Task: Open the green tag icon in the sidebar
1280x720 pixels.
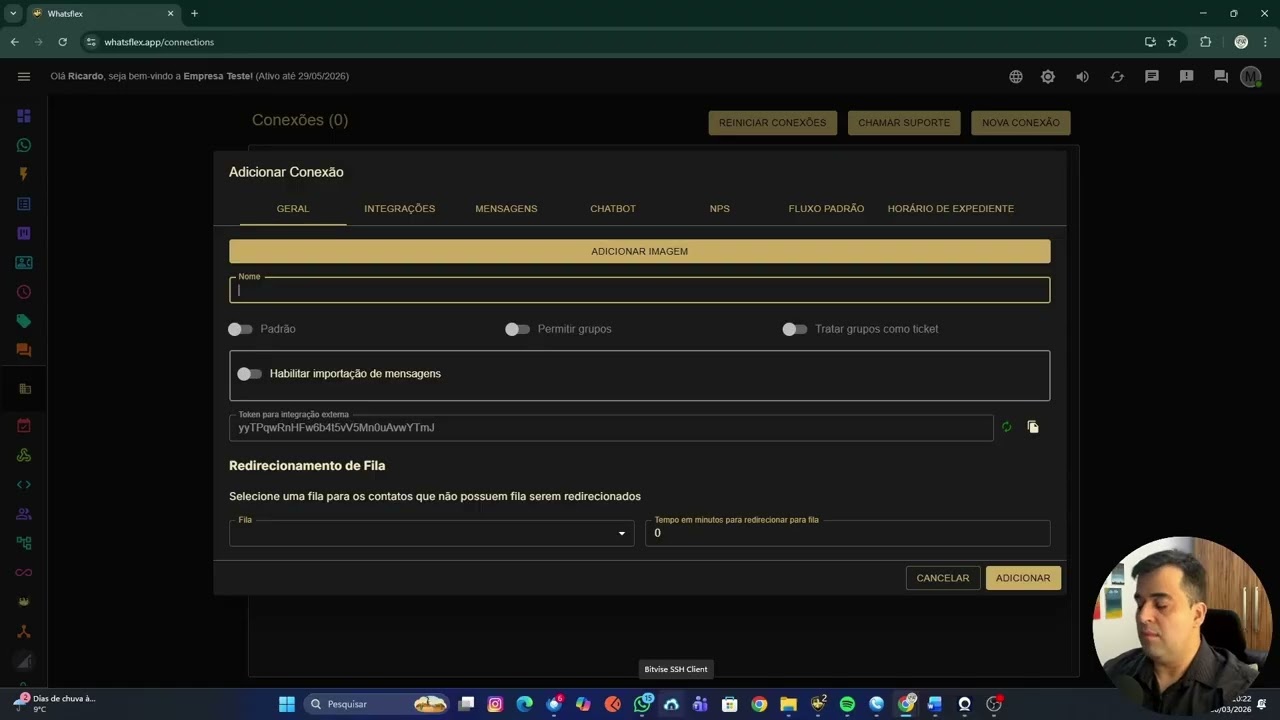Action: [24, 321]
